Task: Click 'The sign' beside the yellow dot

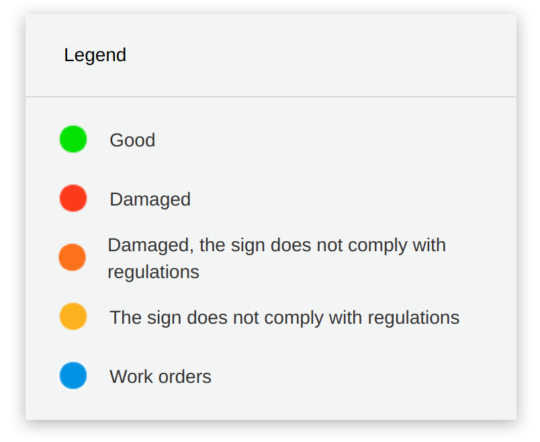Action: (145, 318)
